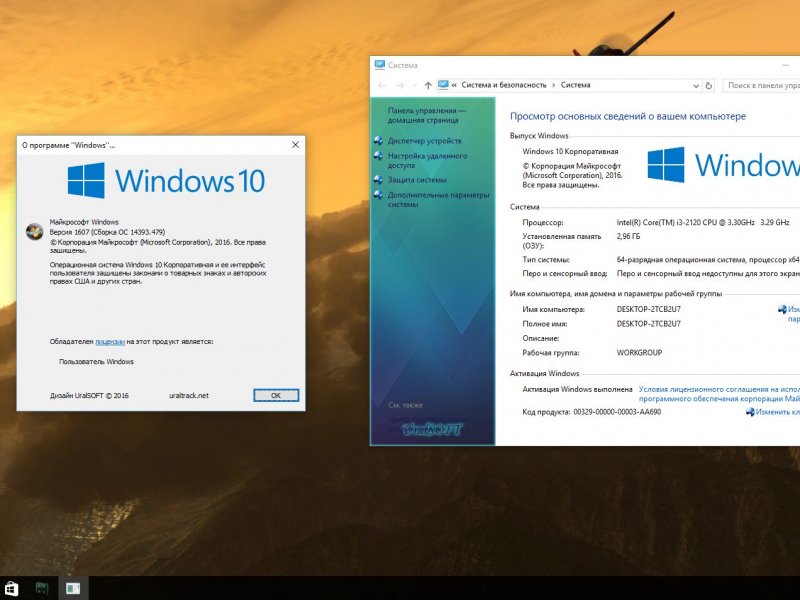800x600 pixels.
Task: Click 'Windows 10 Корпоративная' edition text
Action: (x=570, y=152)
